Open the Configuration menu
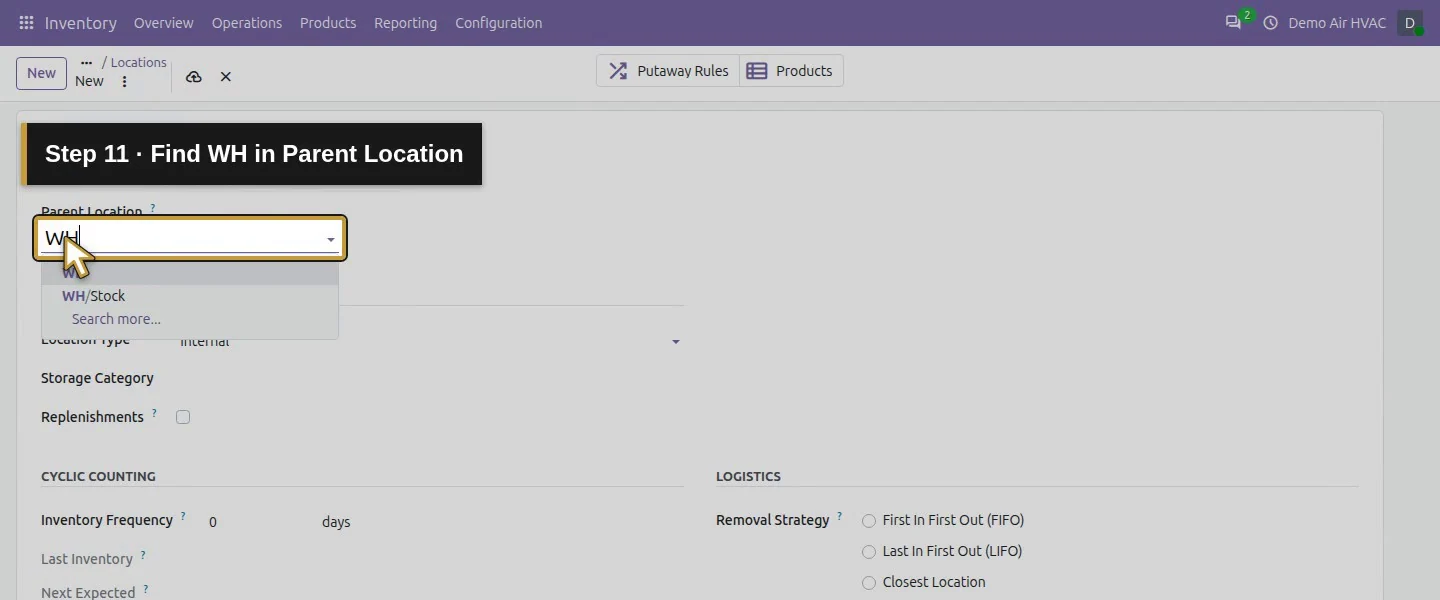The image size is (1440, 600). click(x=499, y=23)
